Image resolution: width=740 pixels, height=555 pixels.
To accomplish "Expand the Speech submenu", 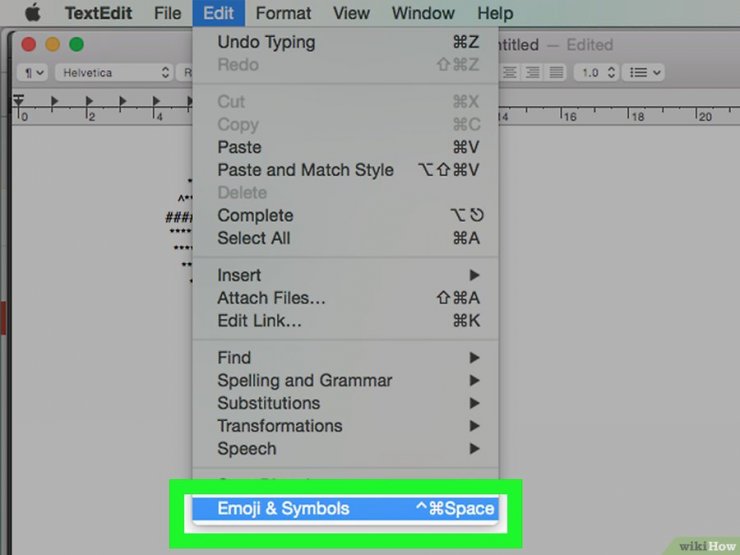I will tap(345, 448).
